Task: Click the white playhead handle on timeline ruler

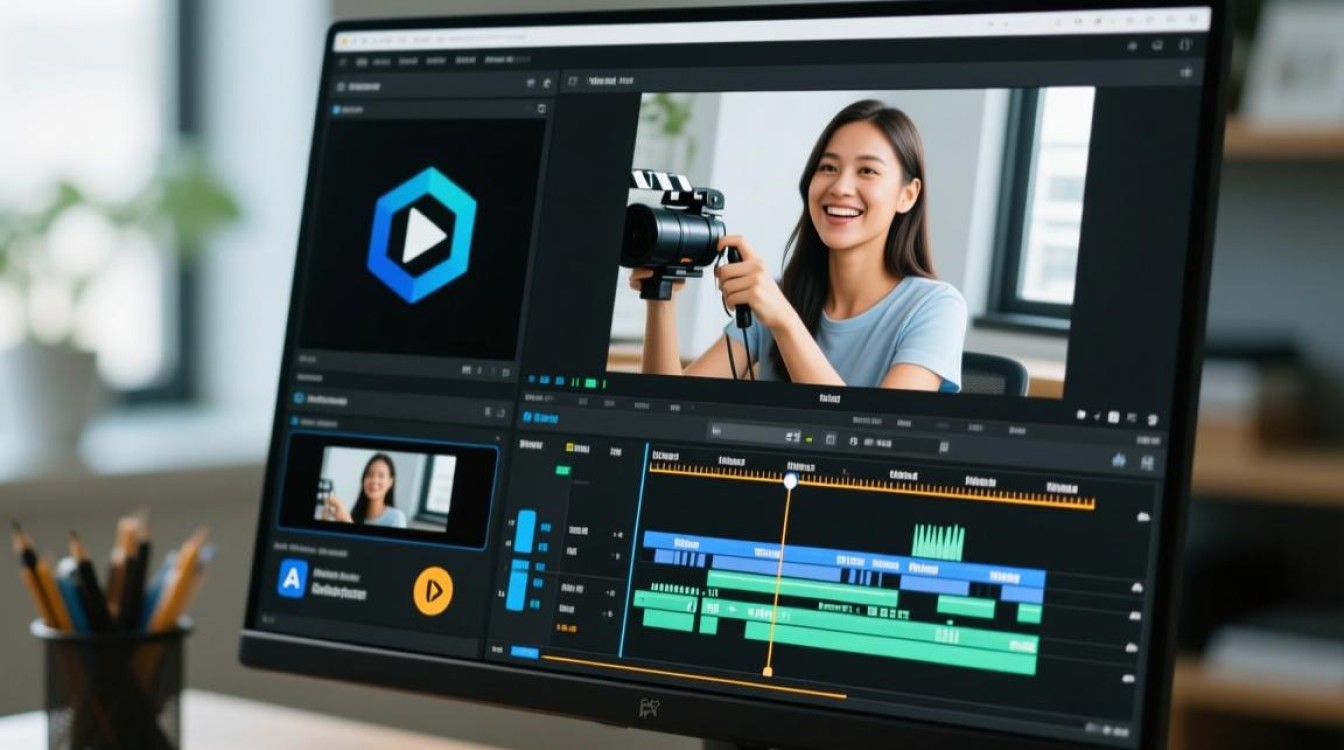Action: tap(790, 481)
